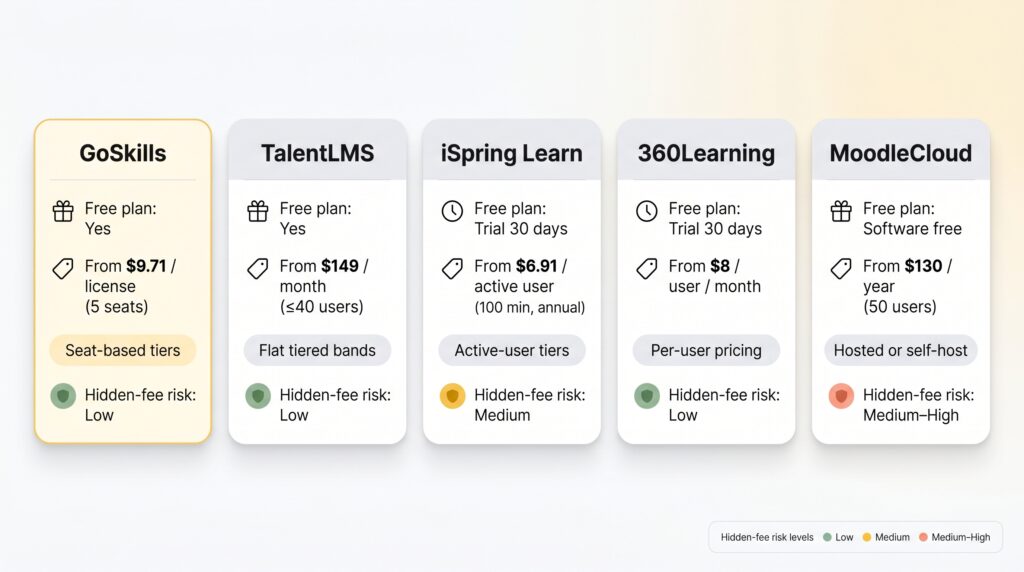This screenshot has height=572, width=1024.
Task: Click the red shield icon for MoodleCloud
Action: 841,396
